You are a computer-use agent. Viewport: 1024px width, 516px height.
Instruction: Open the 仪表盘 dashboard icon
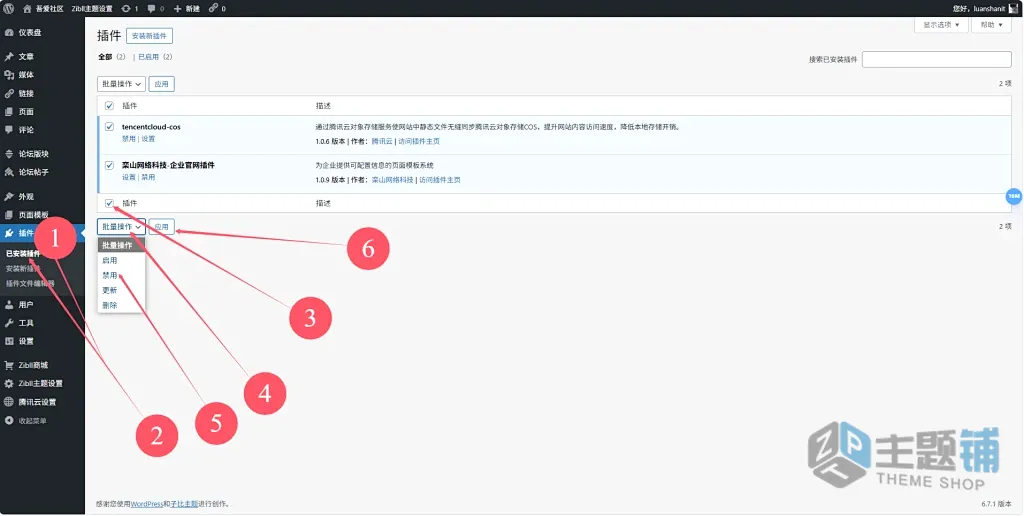click(x=9, y=33)
